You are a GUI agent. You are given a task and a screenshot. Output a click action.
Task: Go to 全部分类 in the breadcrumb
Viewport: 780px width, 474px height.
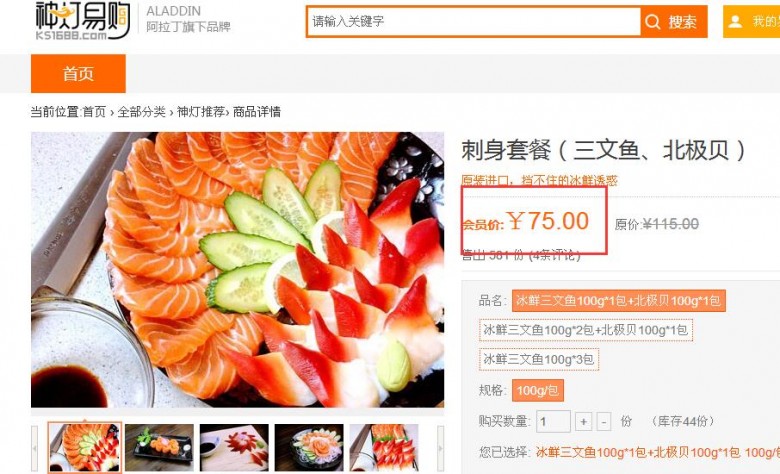pos(141,112)
